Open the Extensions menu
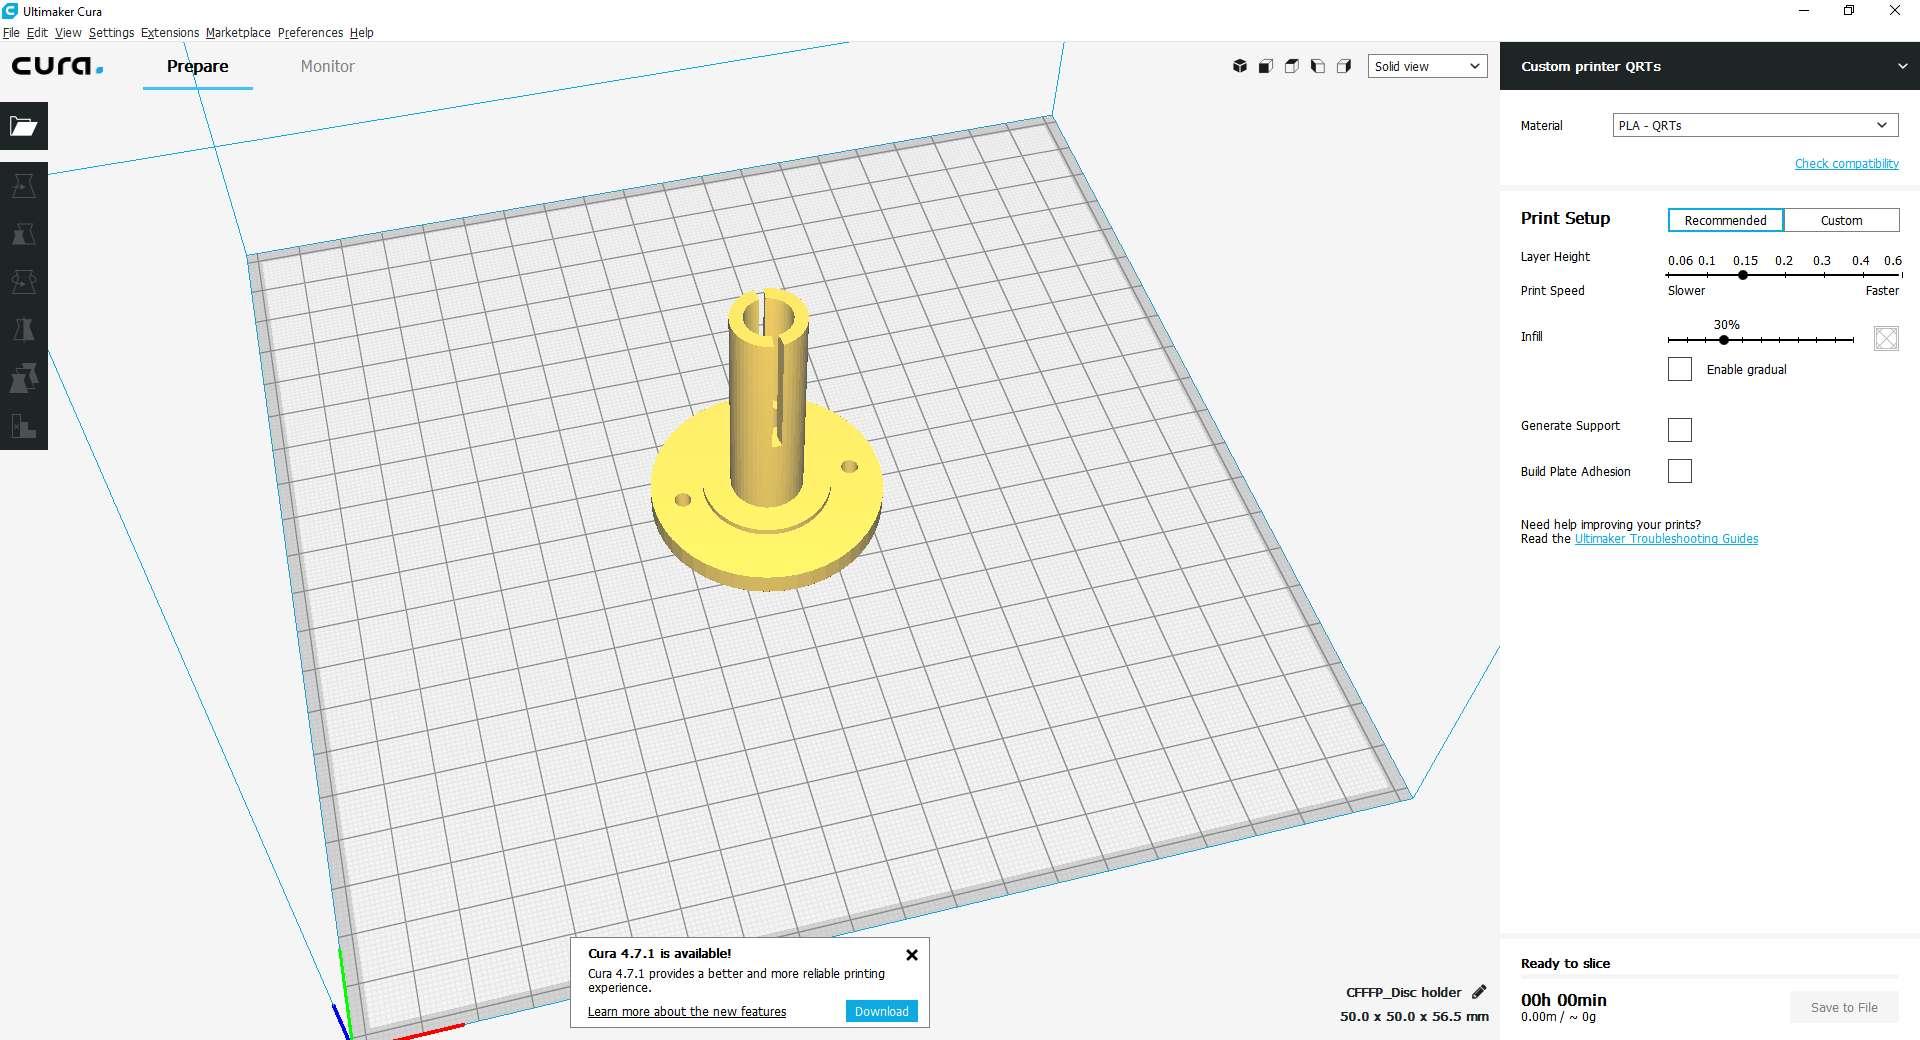Image resolution: width=1920 pixels, height=1040 pixels. (170, 32)
